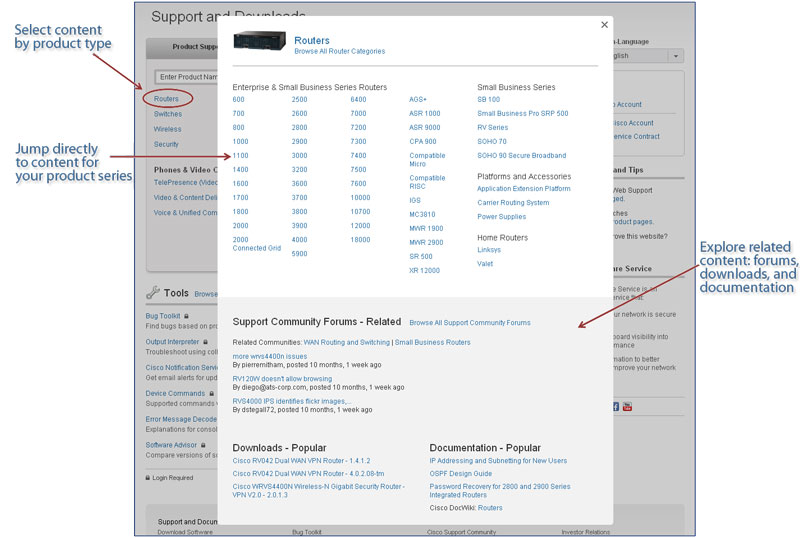Viewport: 800px width, 538px height.
Task: Open the MC3810 link
Action: 422,215
